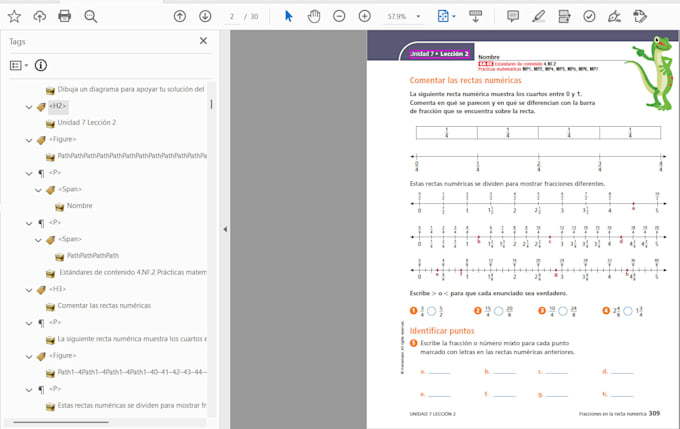Zoom in with plus button
The image size is (680, 429).
(x=365, y=16)
